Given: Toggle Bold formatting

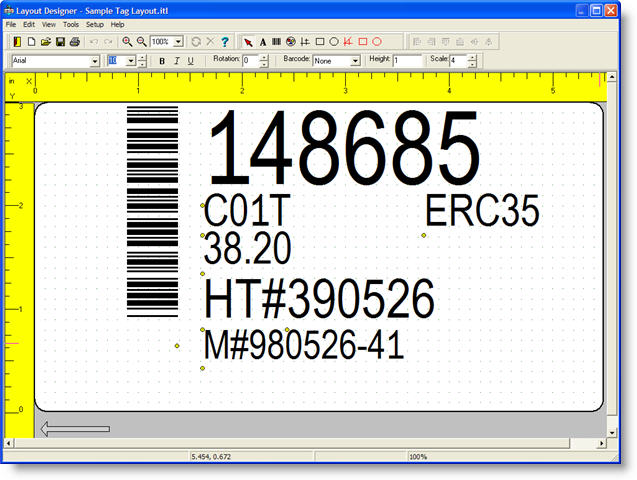Looking at the screenshot, I should tap(162, 61).
